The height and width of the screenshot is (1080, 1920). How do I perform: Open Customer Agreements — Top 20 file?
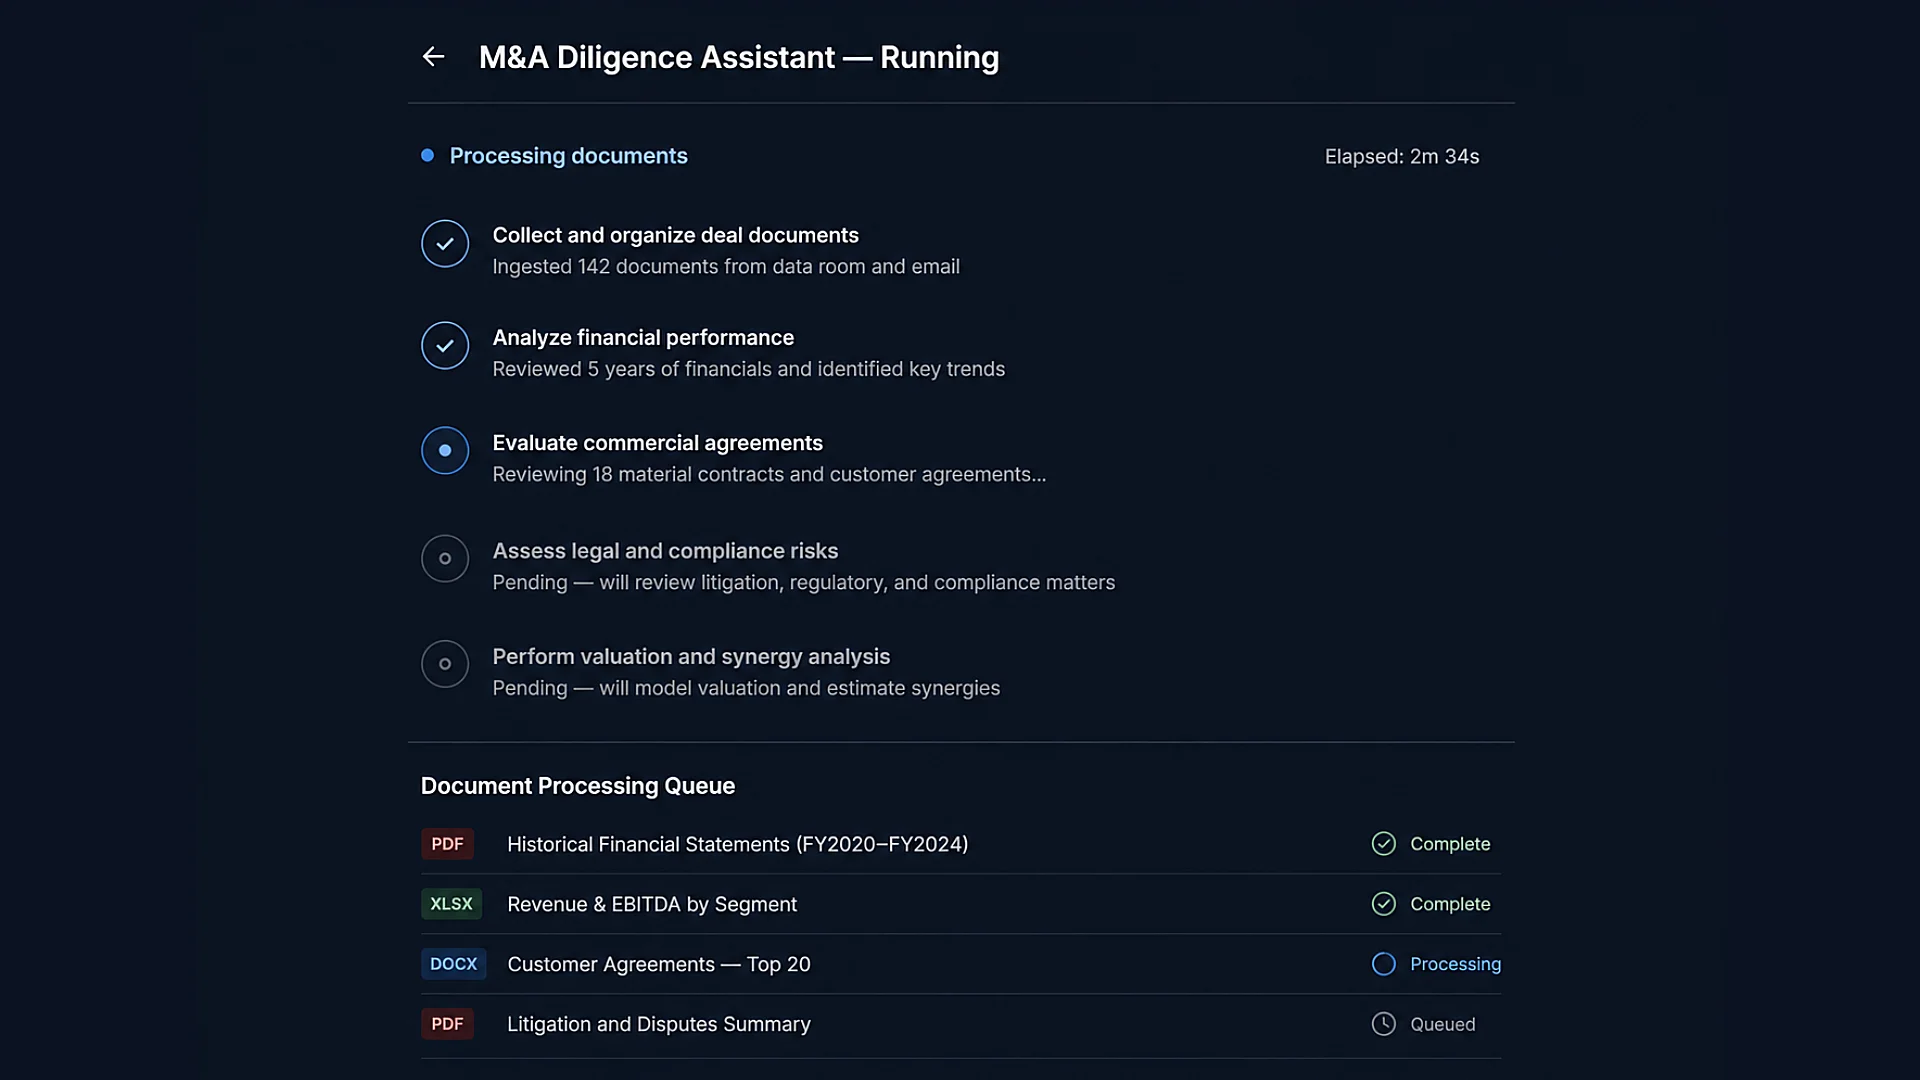pos(659,965)
